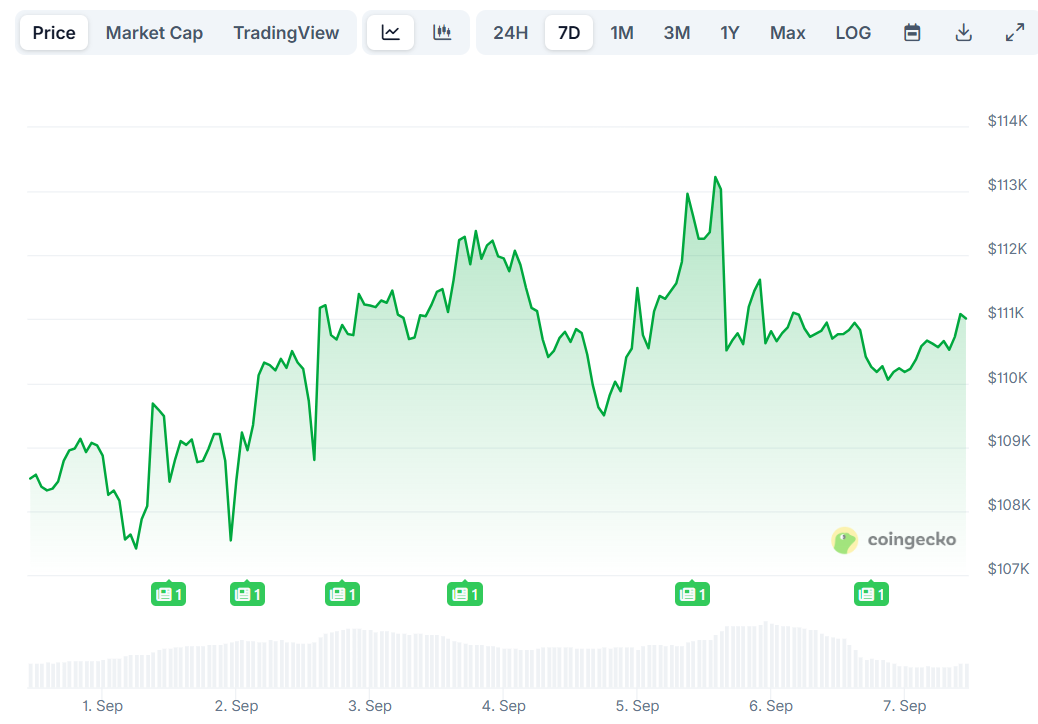Click the 2. Sep date label

[236, 706]
